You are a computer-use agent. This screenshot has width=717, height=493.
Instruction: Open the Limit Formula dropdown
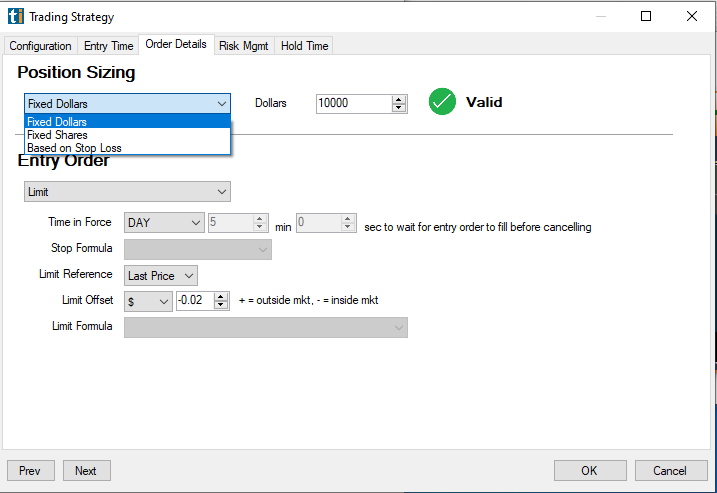(x=266, y=328)
